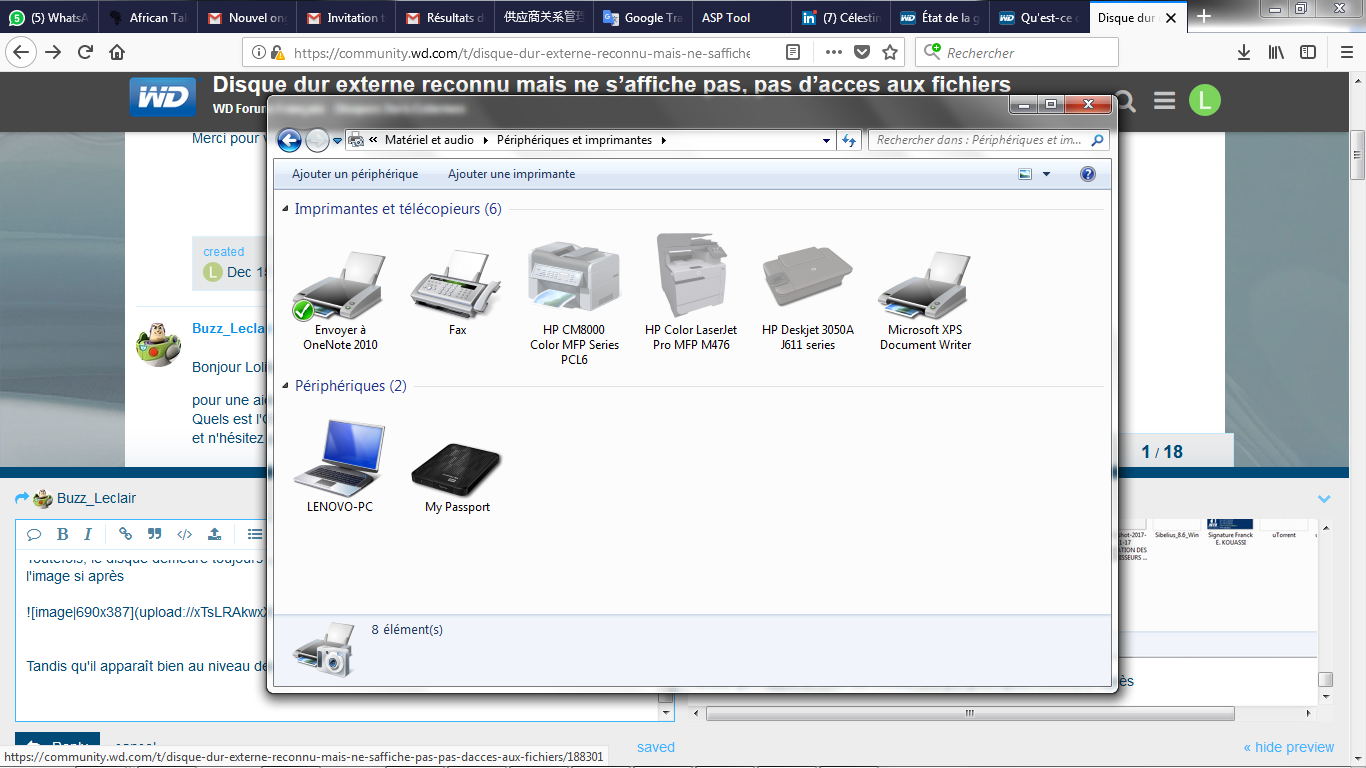Switch to the Google Translate tab

click(x=644, y=17)
